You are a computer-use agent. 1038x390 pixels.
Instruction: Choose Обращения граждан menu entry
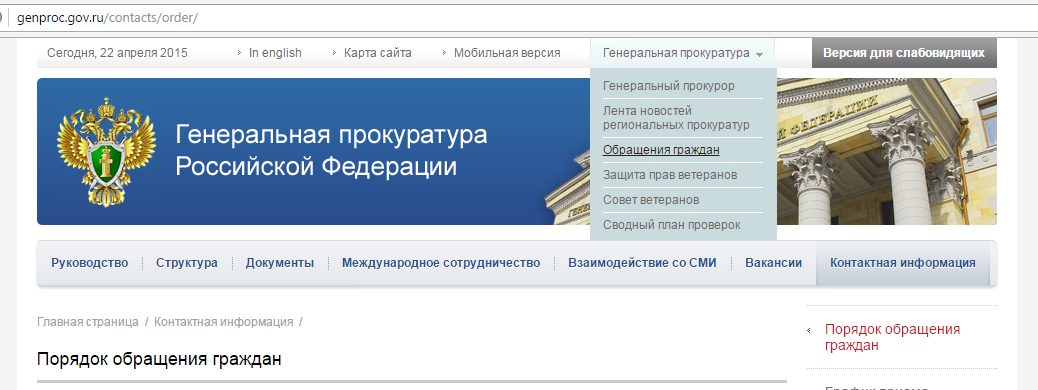click(661, 150)
